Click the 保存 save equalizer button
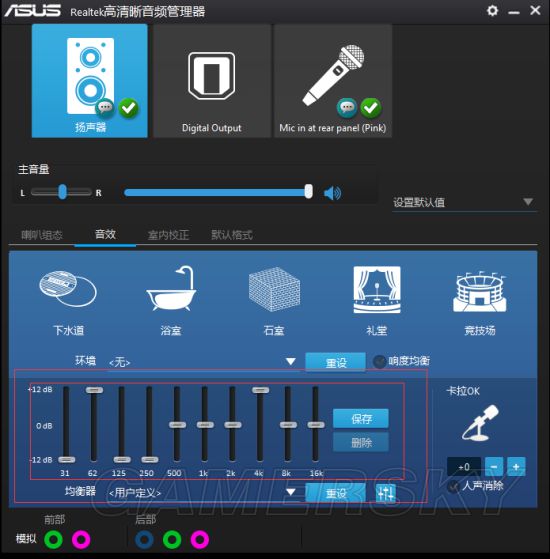Image resolution: width=550 pixels, height=559 pixels. point(361,419)
